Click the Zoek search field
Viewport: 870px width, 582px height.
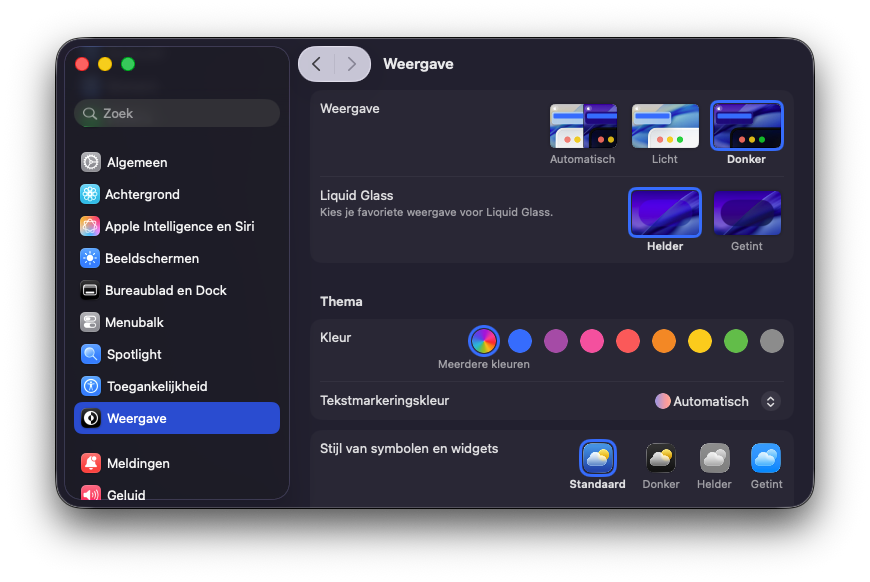[x=177, y=114]
